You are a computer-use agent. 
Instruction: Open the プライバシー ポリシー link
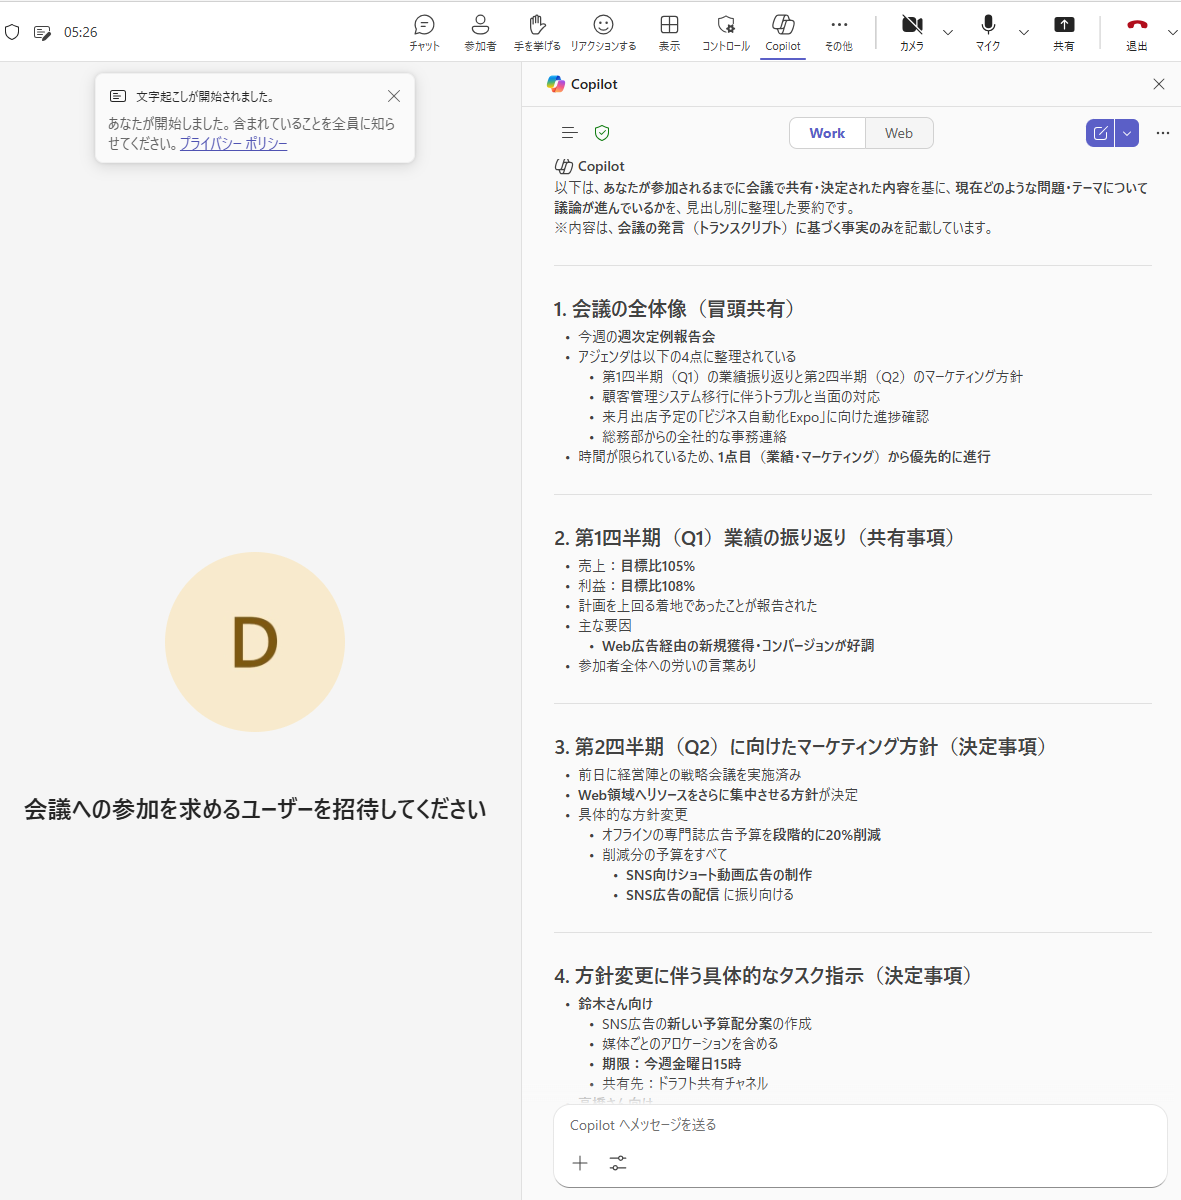233,144
